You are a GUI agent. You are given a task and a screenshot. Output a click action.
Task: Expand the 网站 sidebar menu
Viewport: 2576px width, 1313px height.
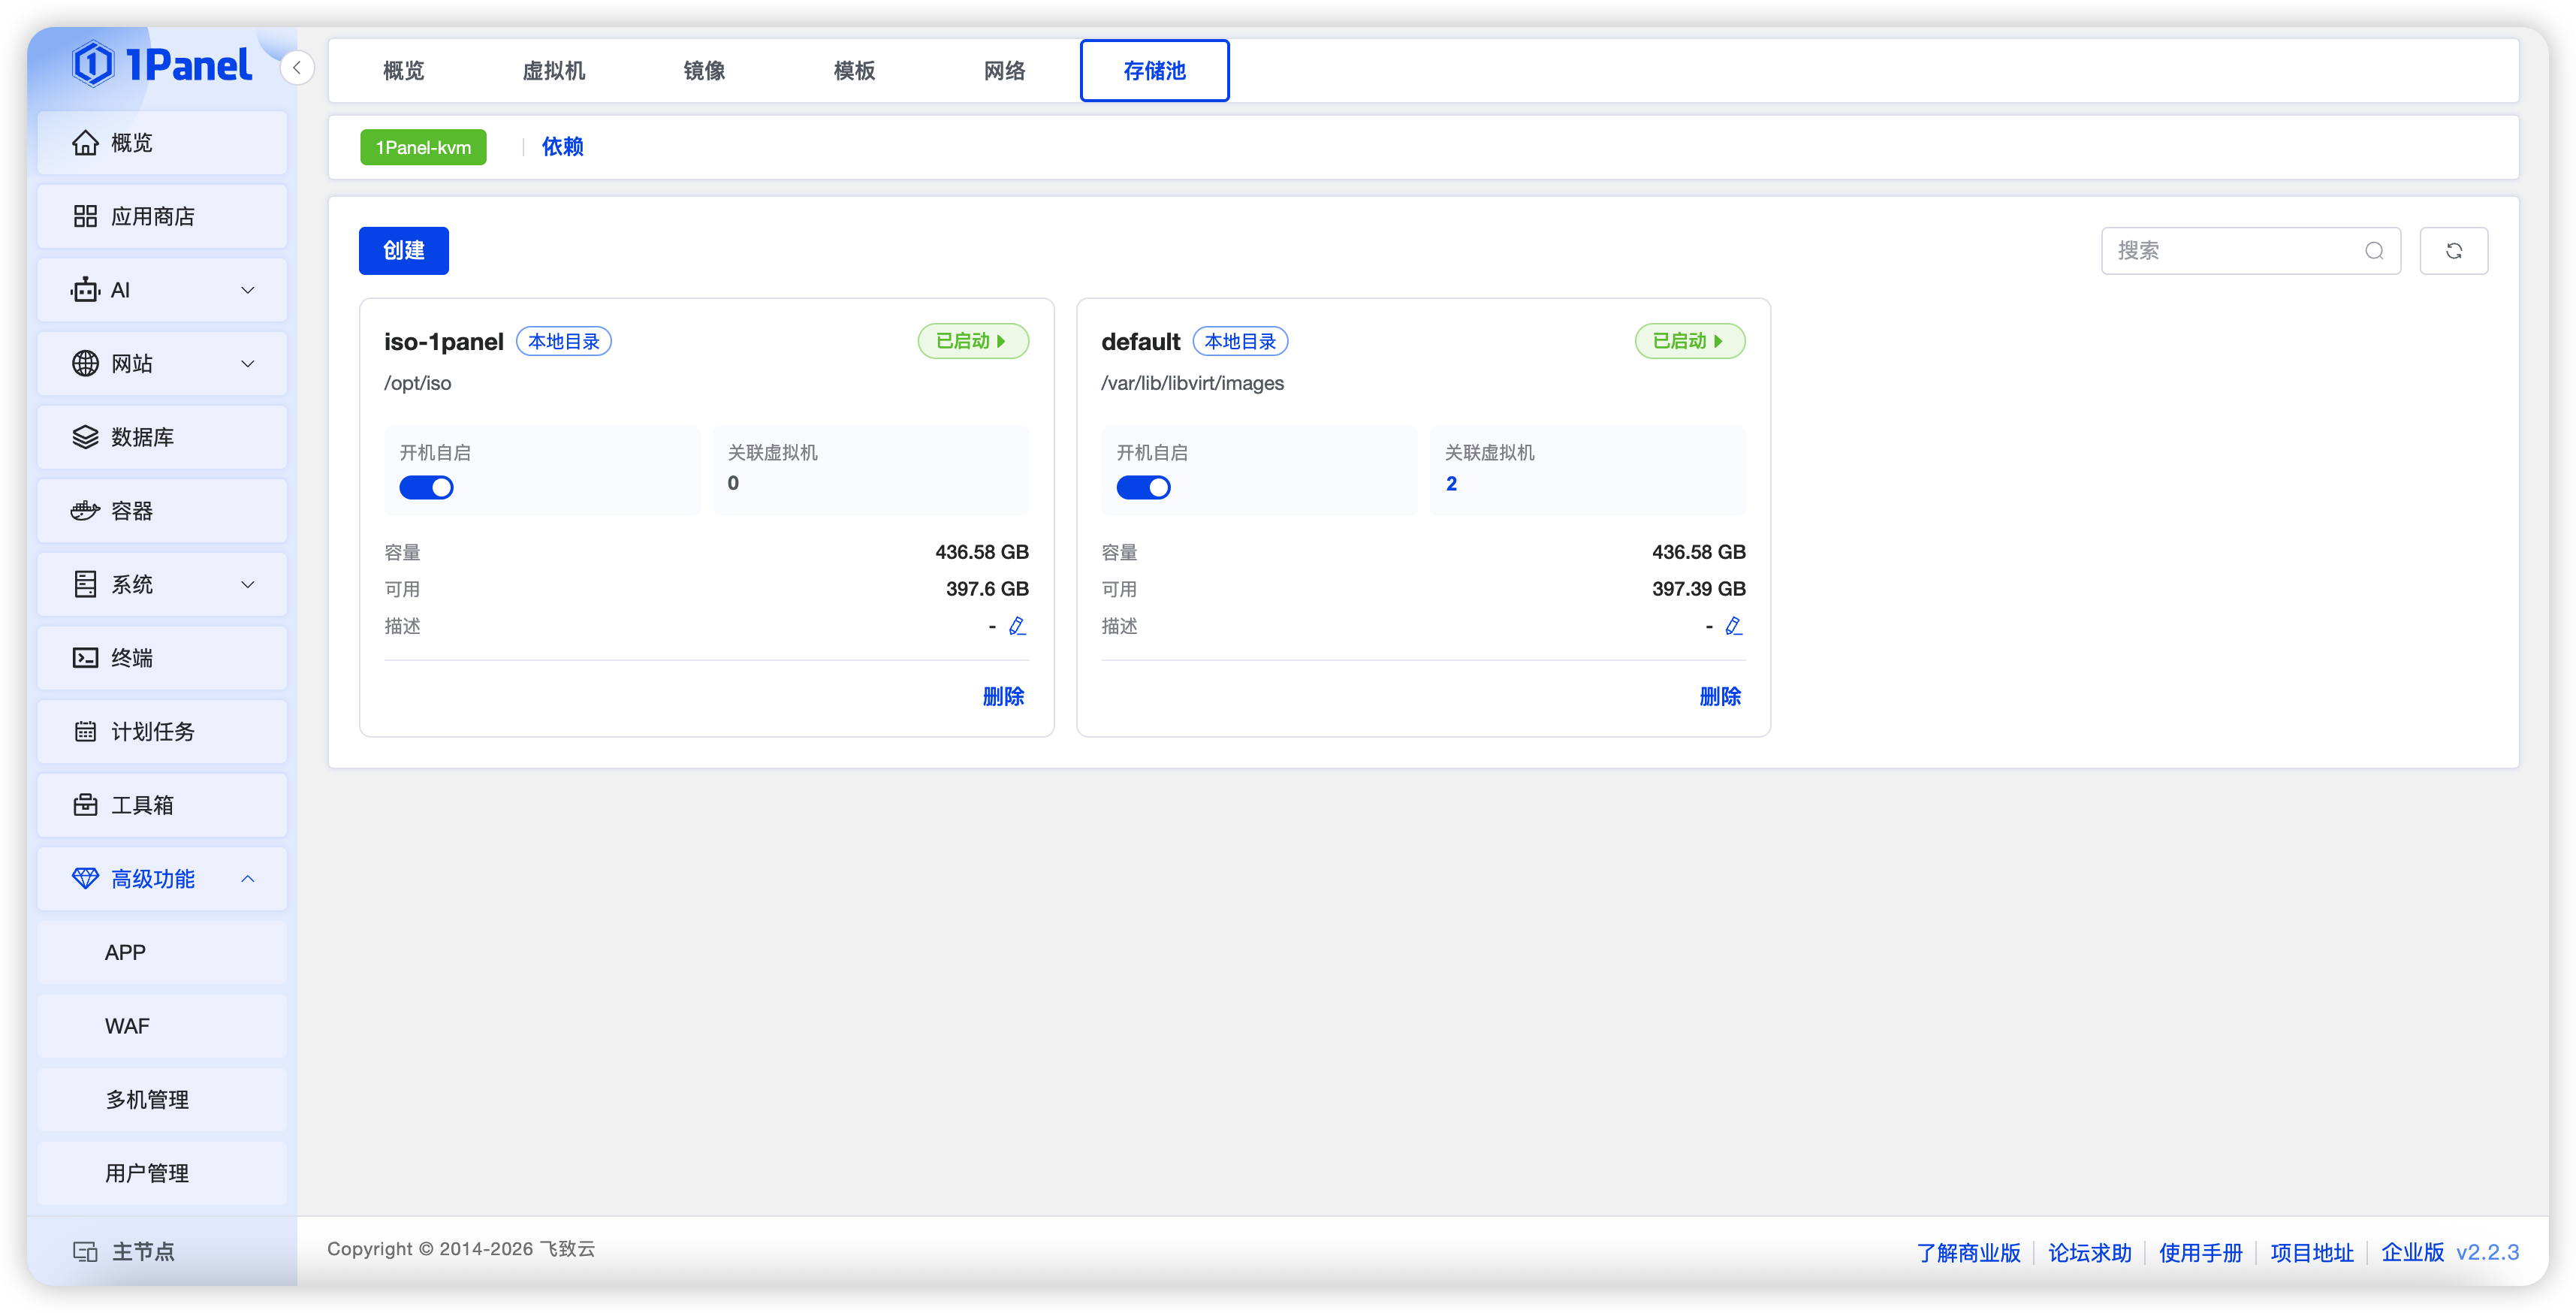click(162, 364)
